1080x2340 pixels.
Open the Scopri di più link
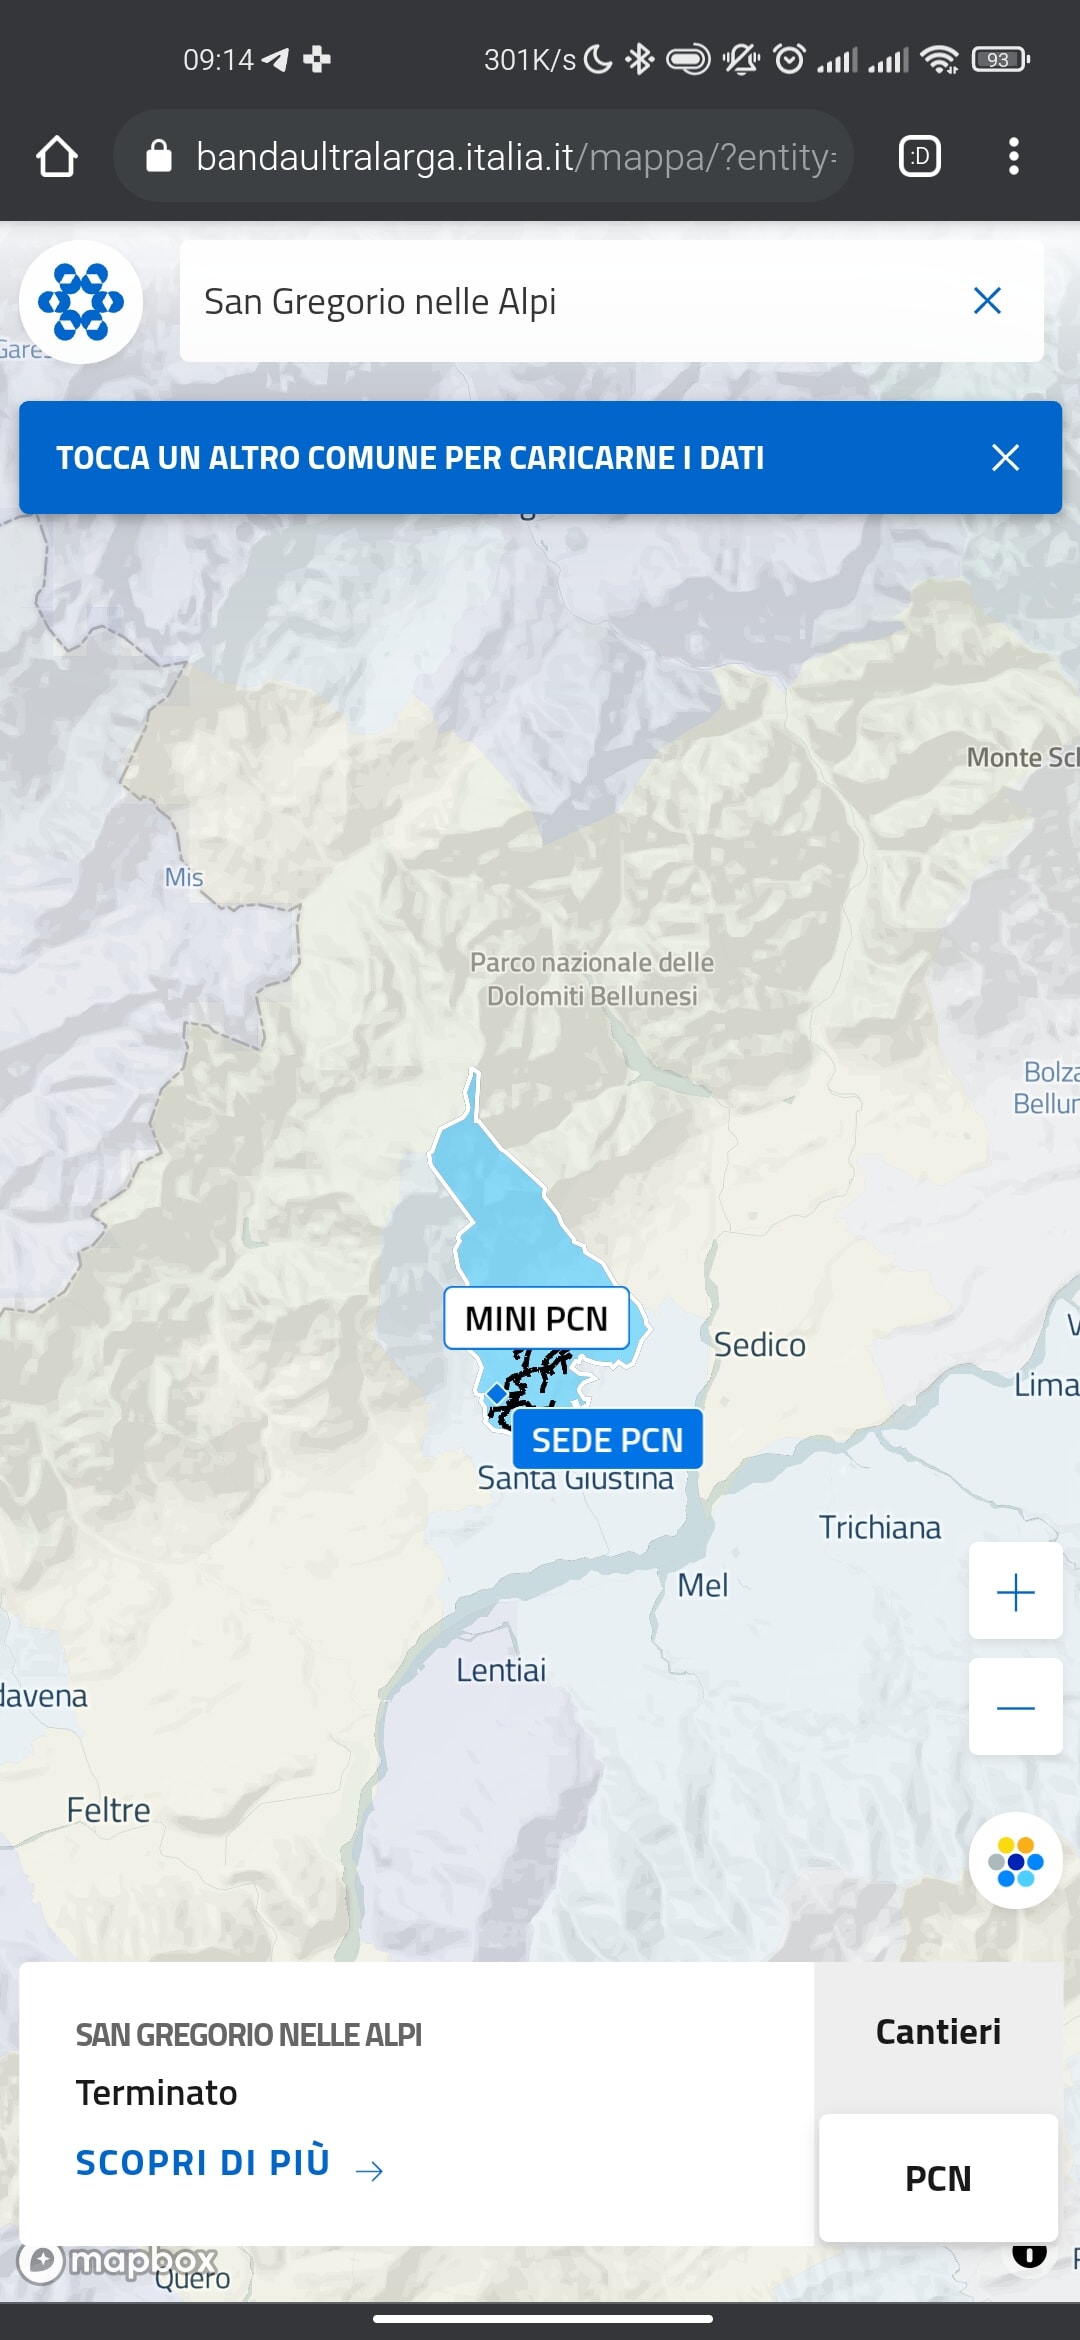pos(230,2163)
